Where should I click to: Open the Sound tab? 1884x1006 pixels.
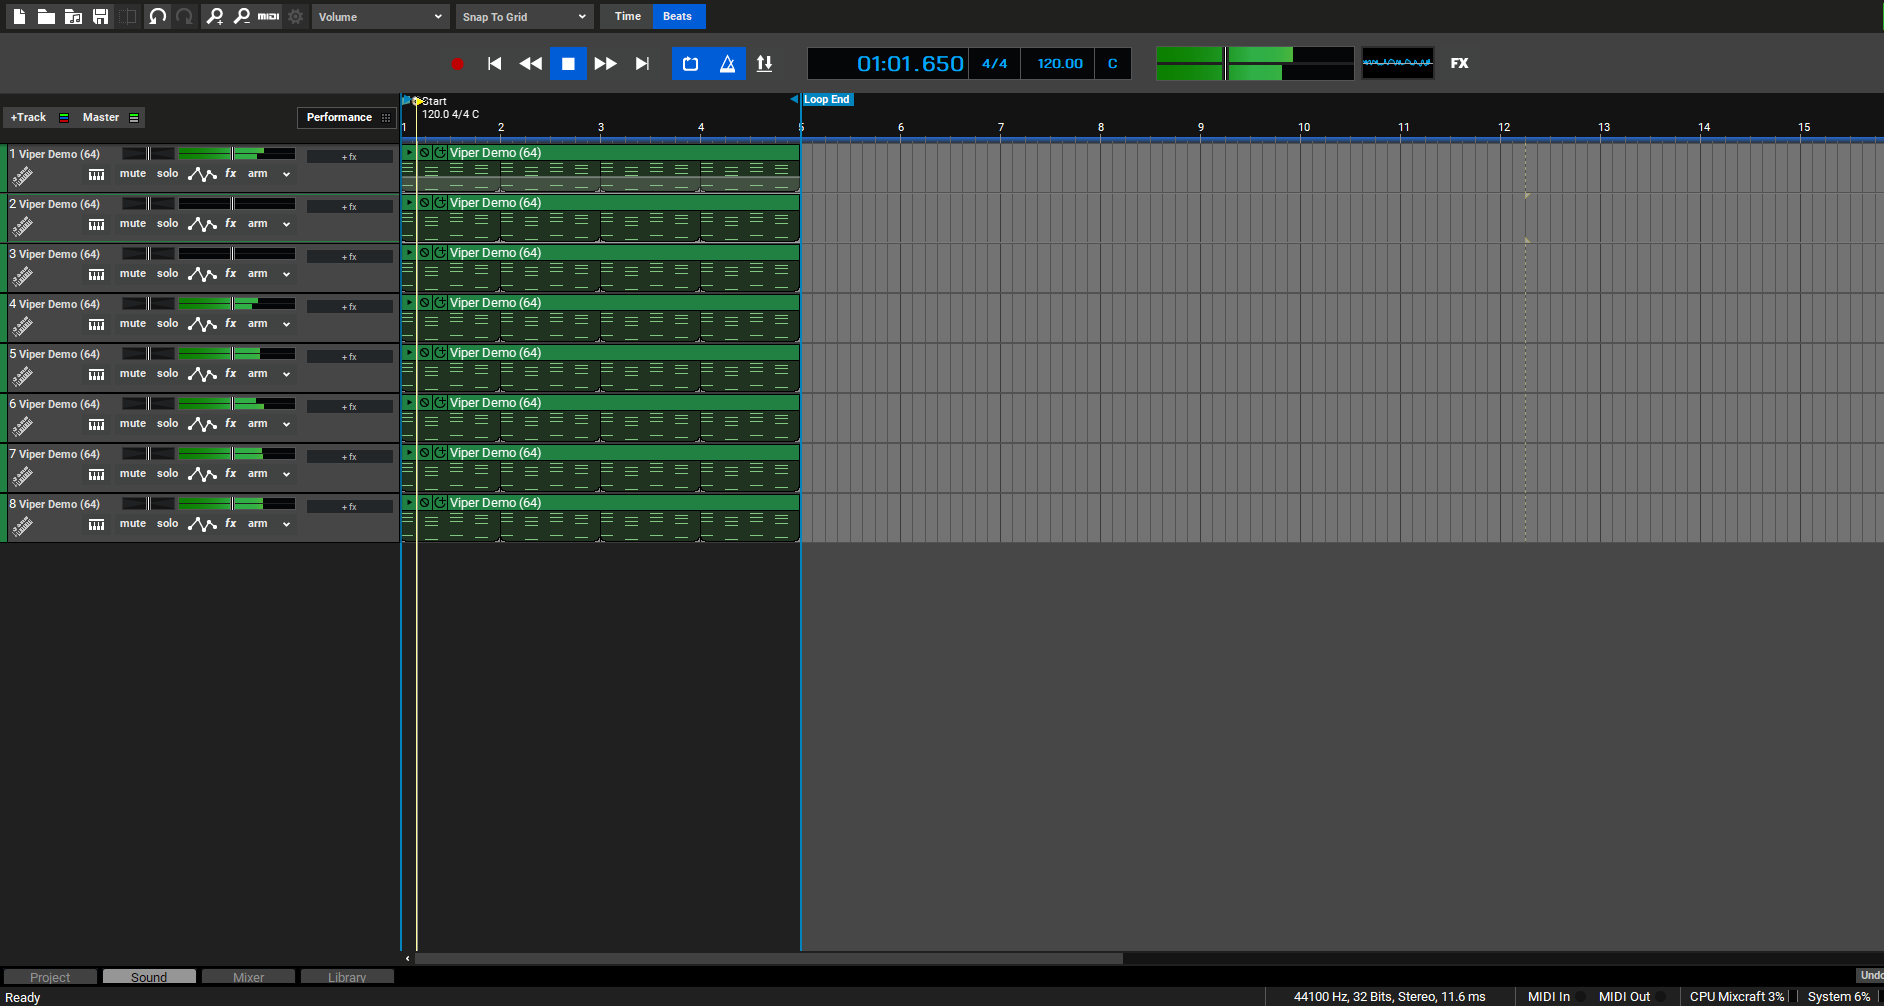pos(149,977)
